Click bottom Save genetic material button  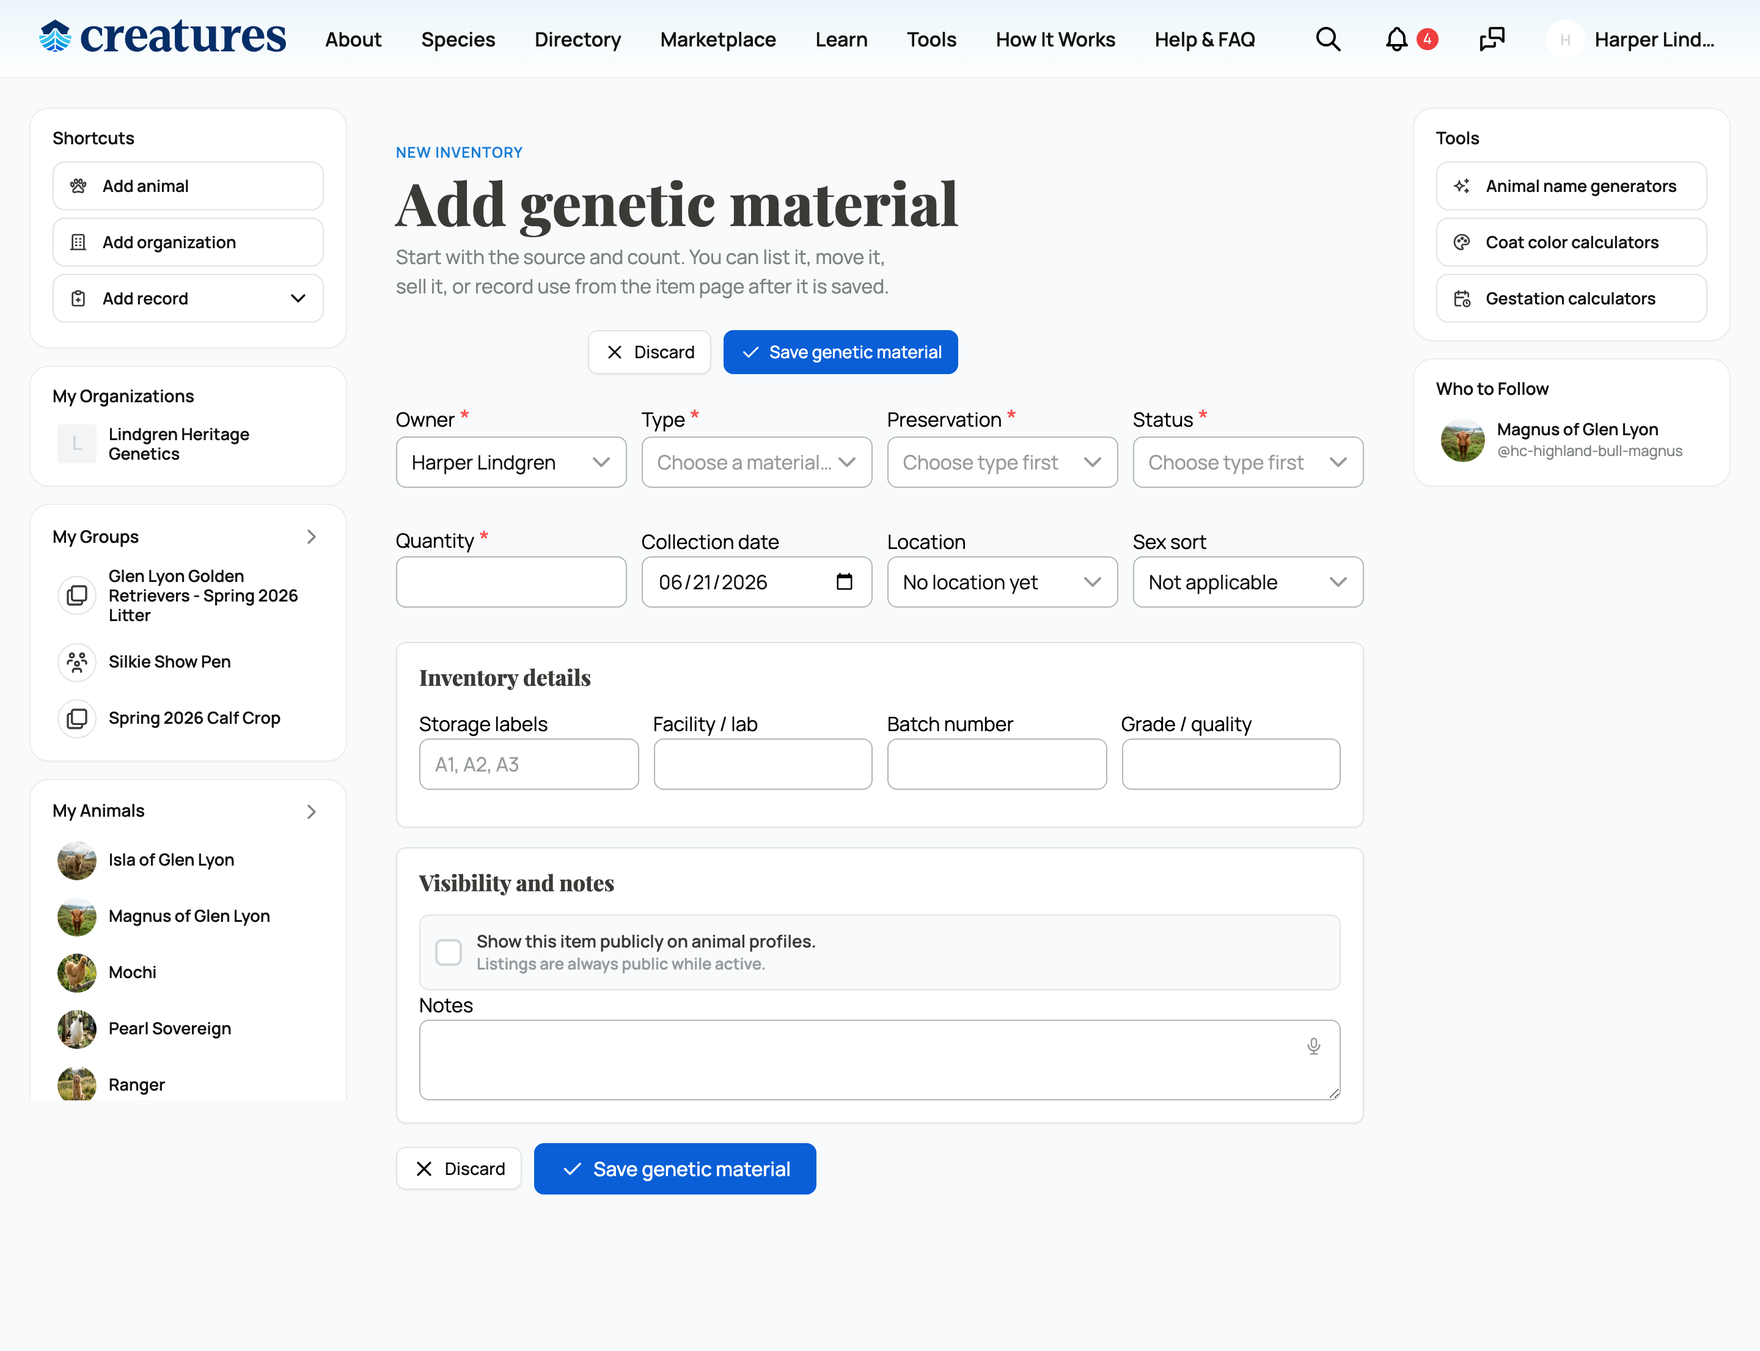pos(675,1169)
